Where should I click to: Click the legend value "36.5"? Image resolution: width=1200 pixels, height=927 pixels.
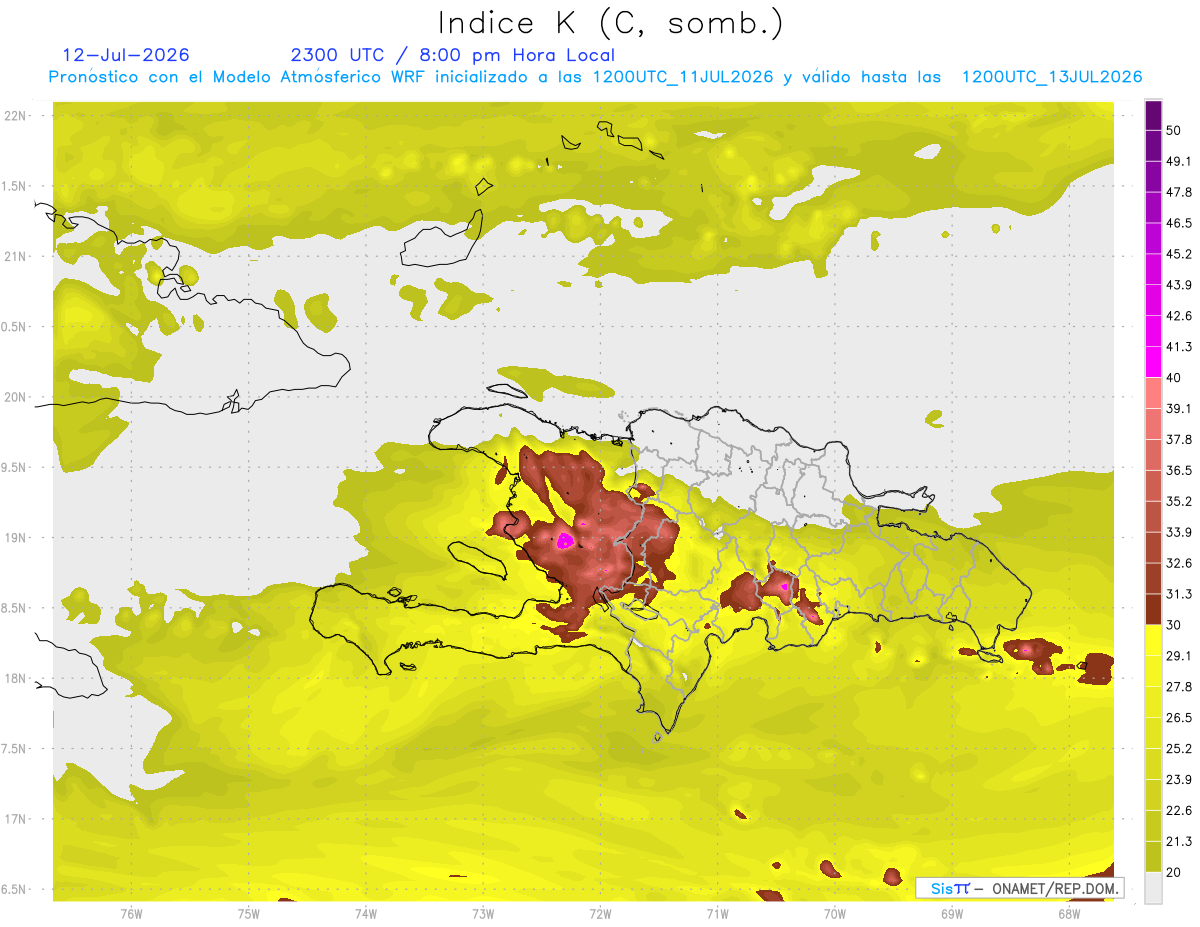[1179, 470]
